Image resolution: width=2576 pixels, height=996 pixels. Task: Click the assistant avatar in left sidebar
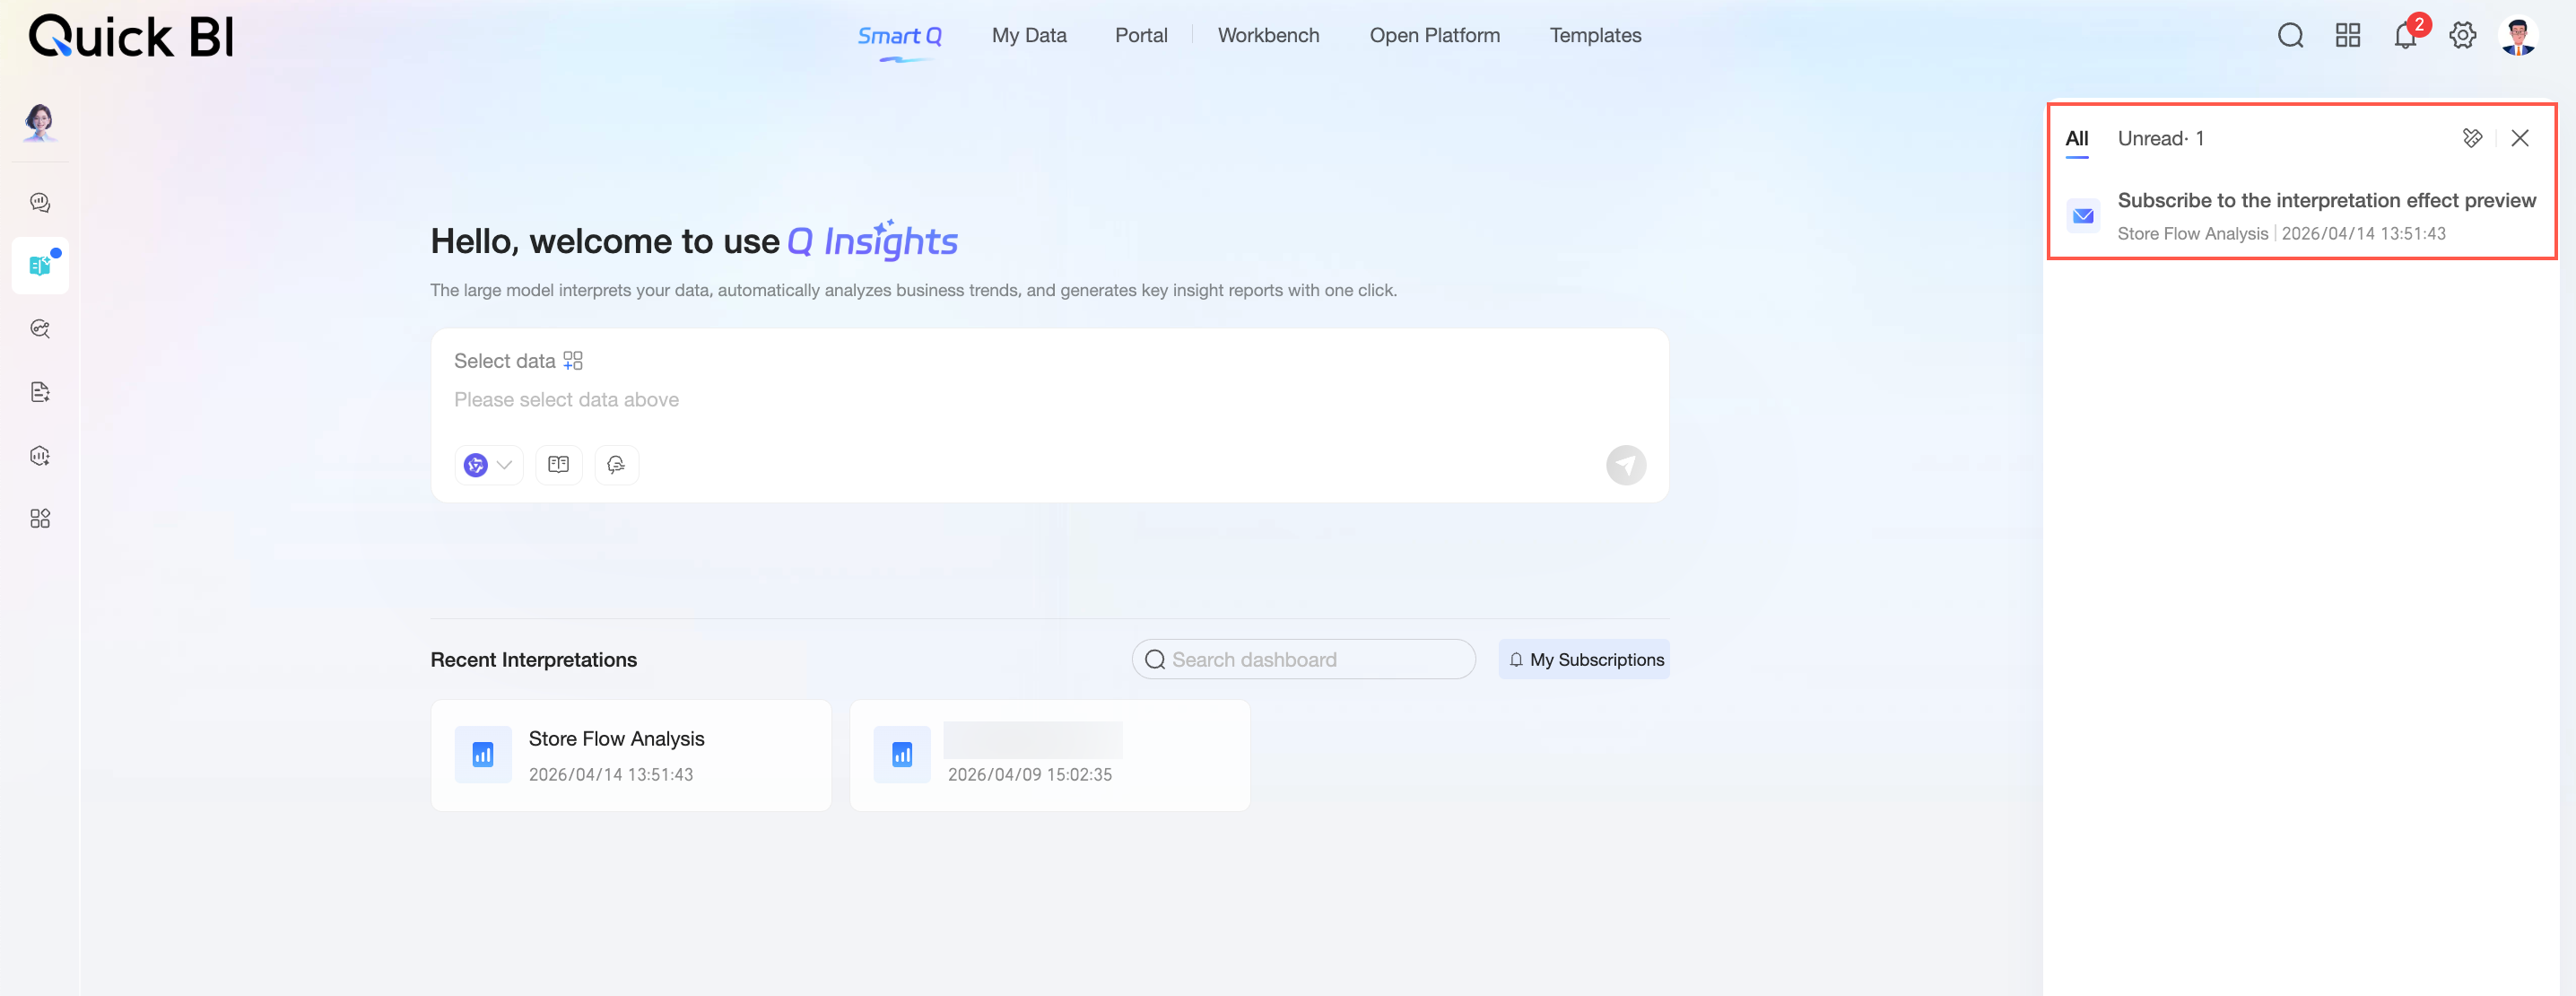coord(40,122)
